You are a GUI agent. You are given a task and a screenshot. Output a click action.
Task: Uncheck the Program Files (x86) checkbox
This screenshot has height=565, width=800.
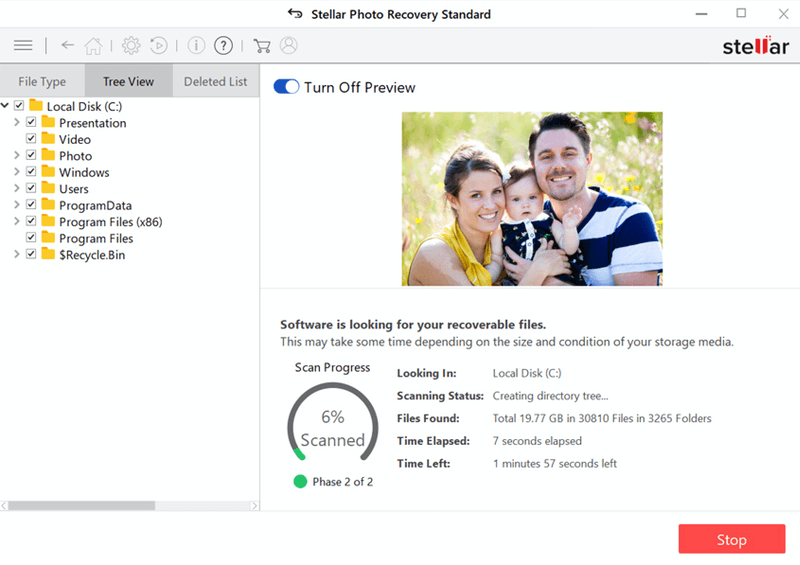click(31, 220)
